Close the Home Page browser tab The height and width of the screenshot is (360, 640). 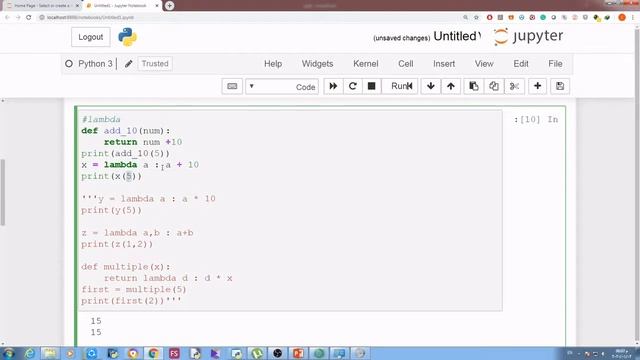point(77,6)
